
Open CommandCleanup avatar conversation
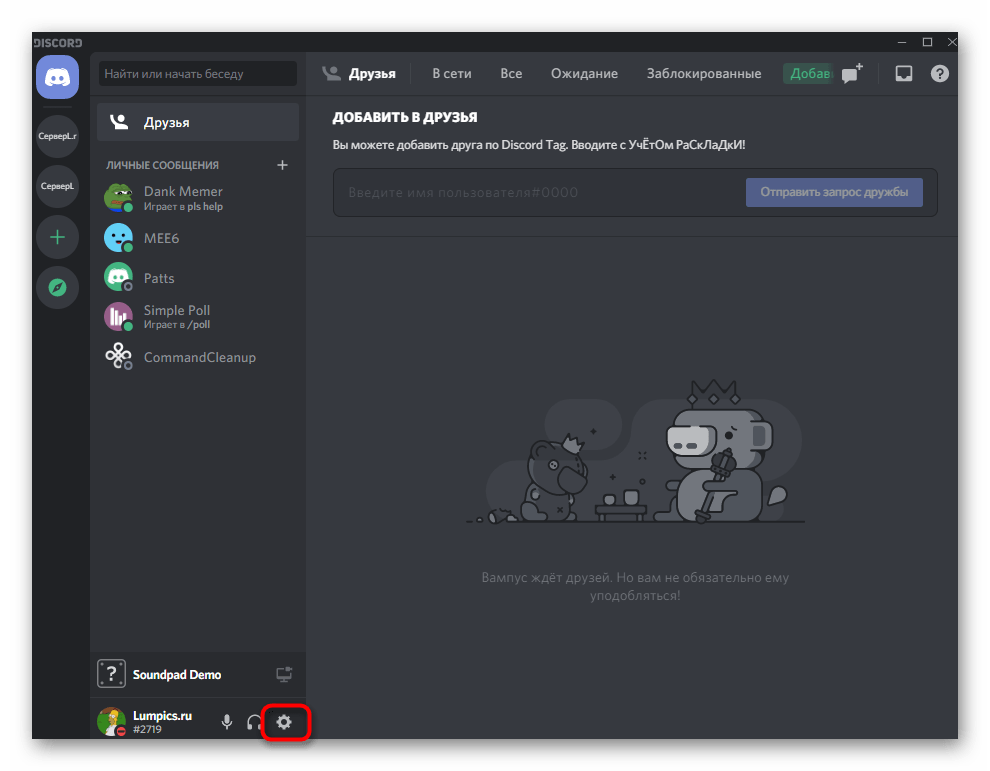(x=119, y=356)
